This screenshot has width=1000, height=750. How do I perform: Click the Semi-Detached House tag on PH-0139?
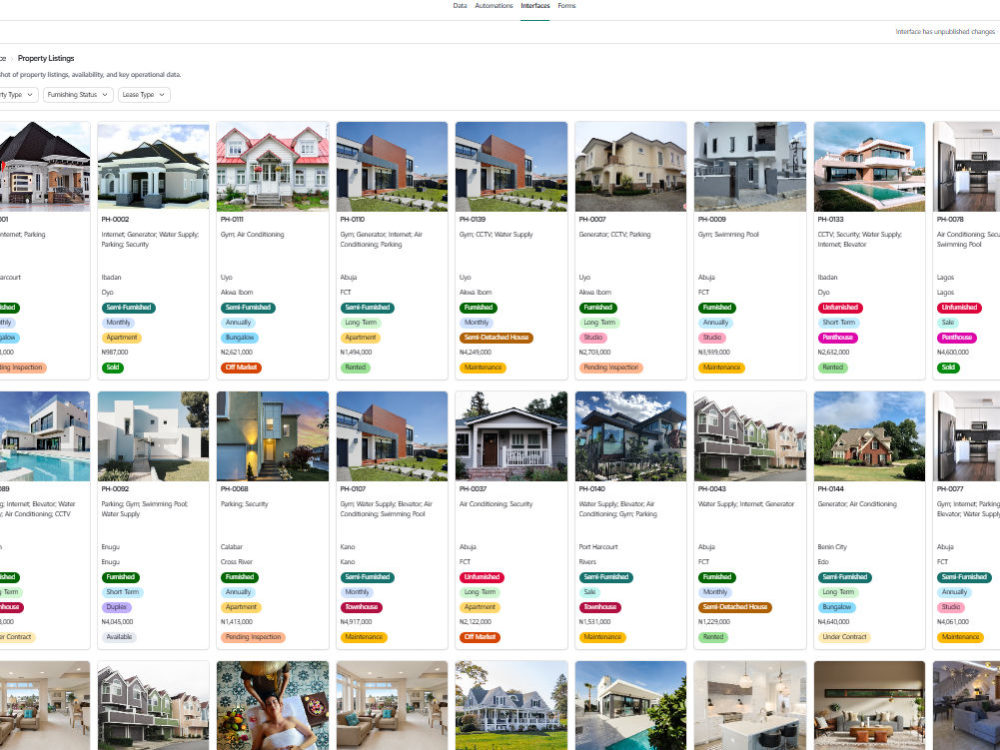tap(496, 338)
